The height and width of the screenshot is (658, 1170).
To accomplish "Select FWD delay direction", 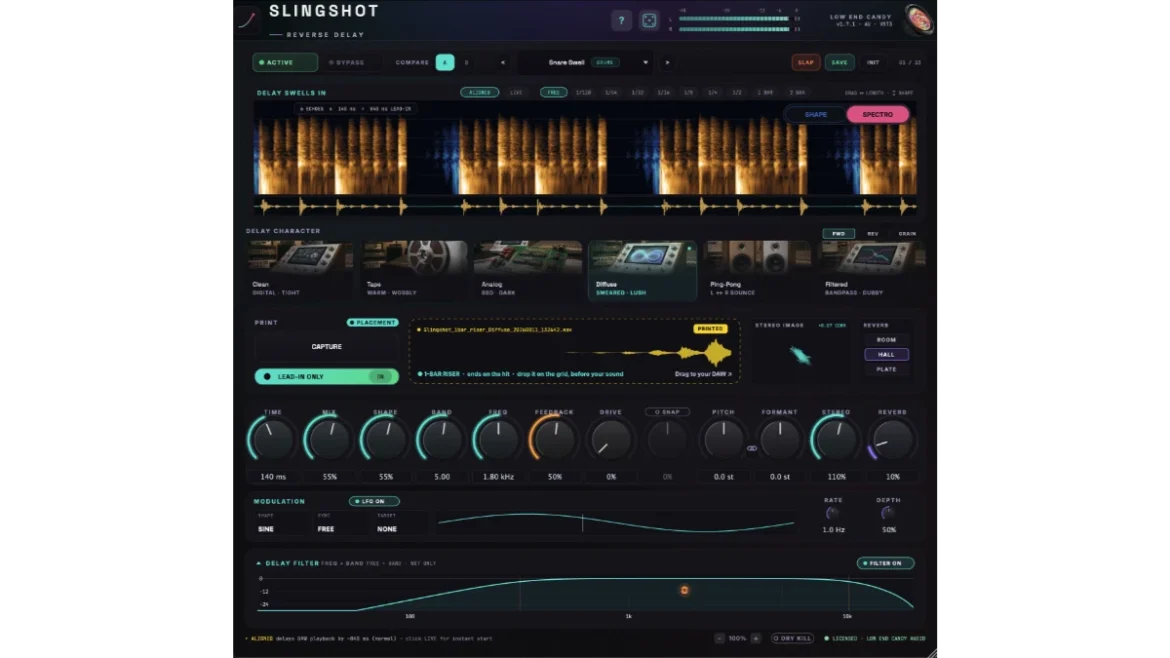I will [839, 234].
